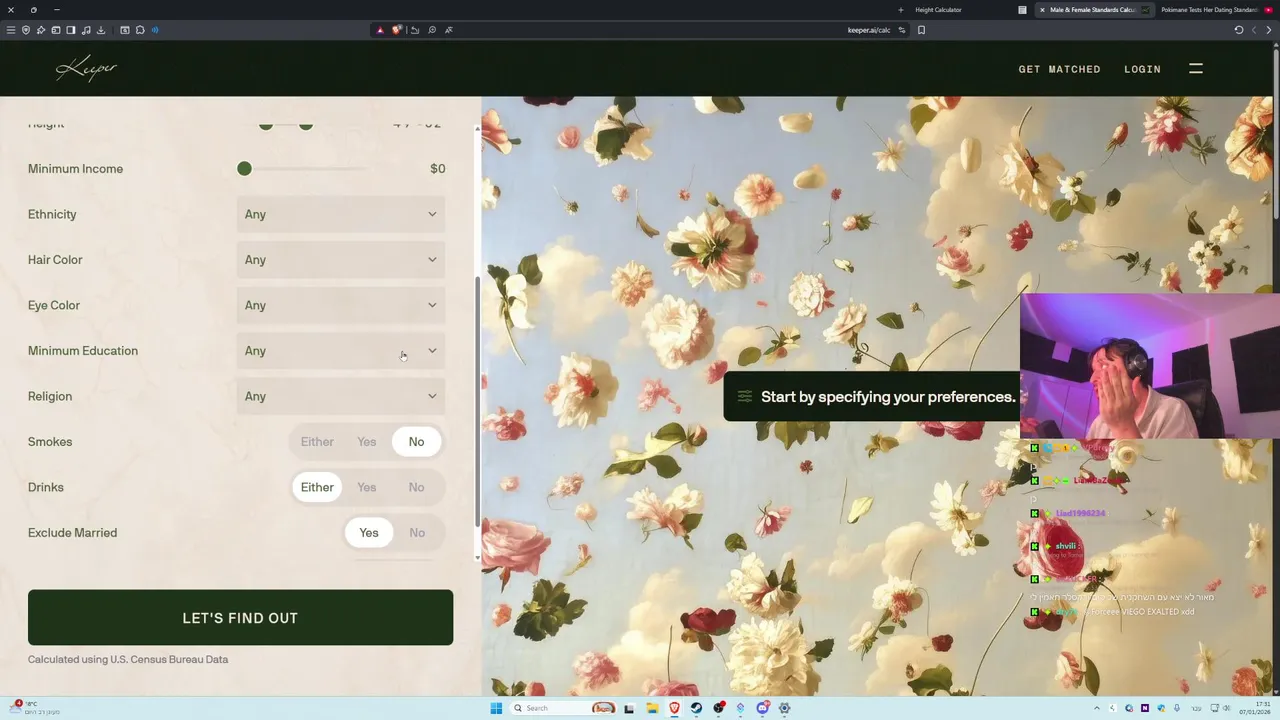Viewport: 1280px width, 720px height.
Task: Click the form panel's vertical scrollbar
Action: tap(477, 400)
